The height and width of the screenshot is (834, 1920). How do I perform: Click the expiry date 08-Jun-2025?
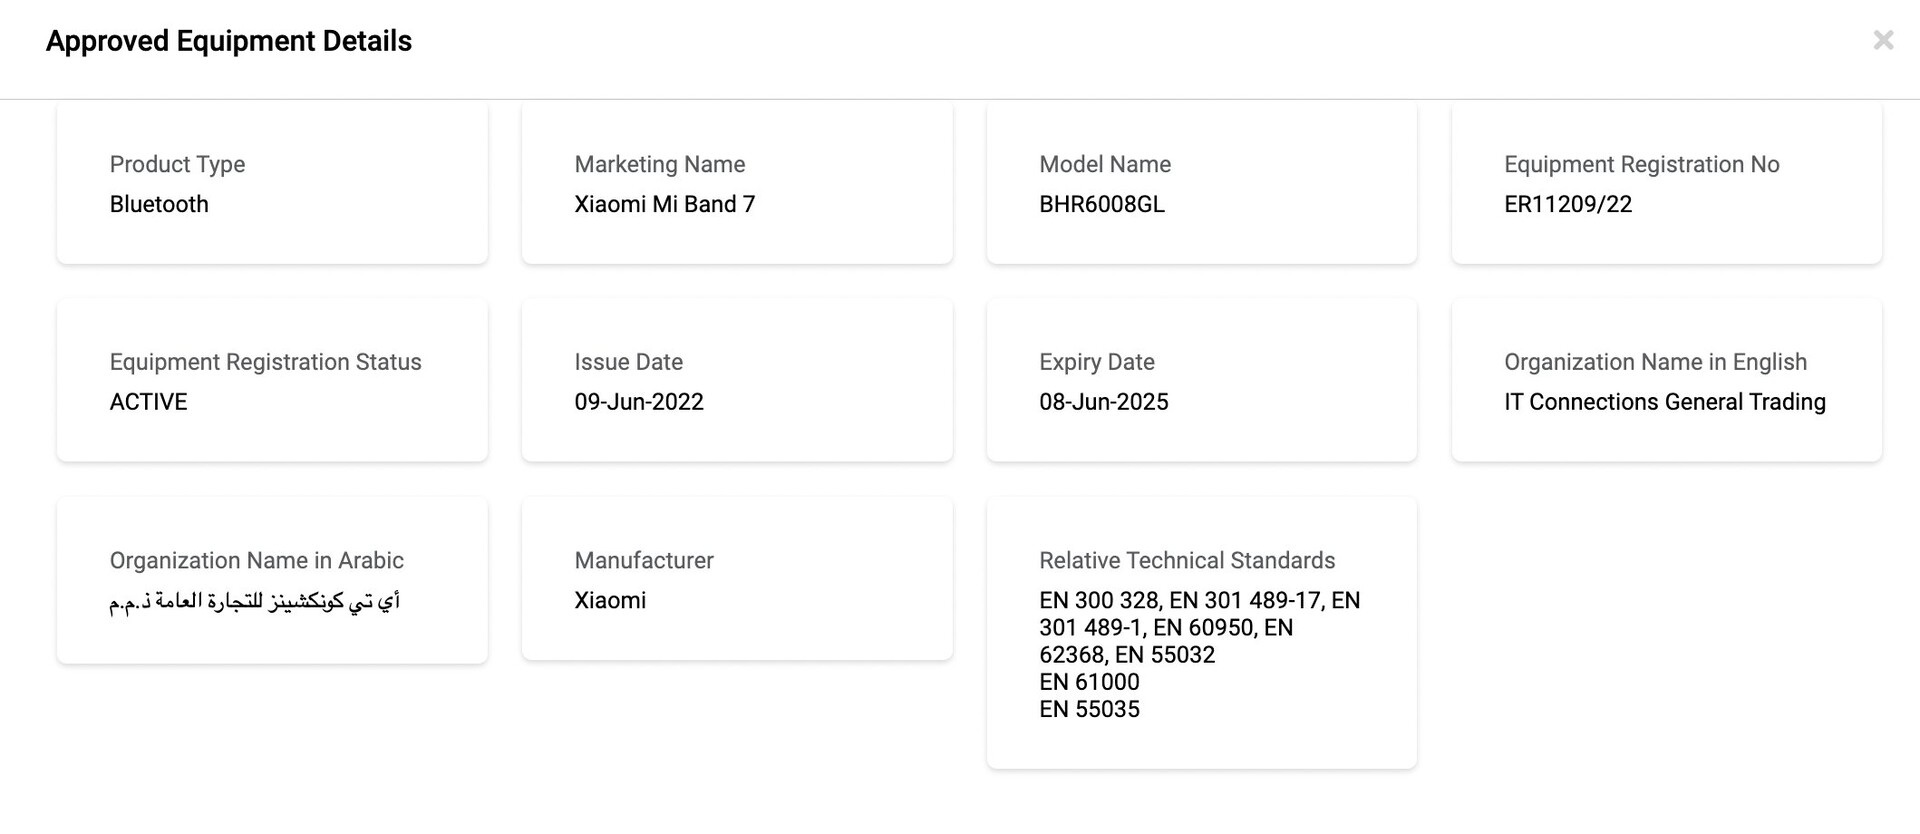point(1103,402)
